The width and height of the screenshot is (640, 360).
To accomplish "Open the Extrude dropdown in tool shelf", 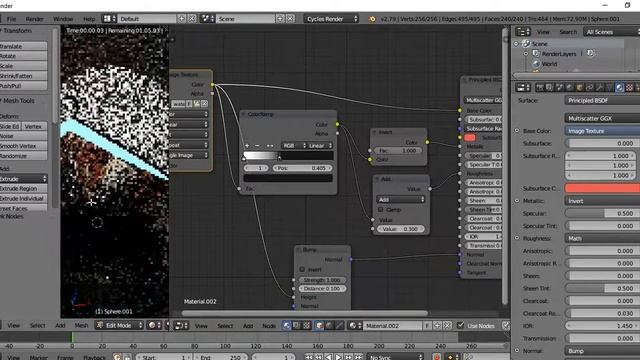I will click(23, 179).
